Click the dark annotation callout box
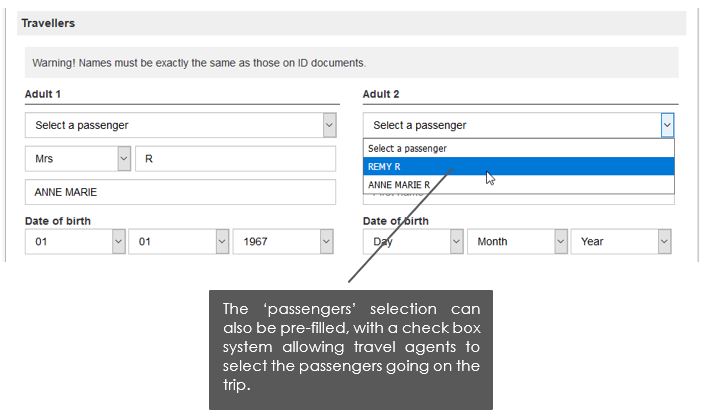 pos(351,349)
